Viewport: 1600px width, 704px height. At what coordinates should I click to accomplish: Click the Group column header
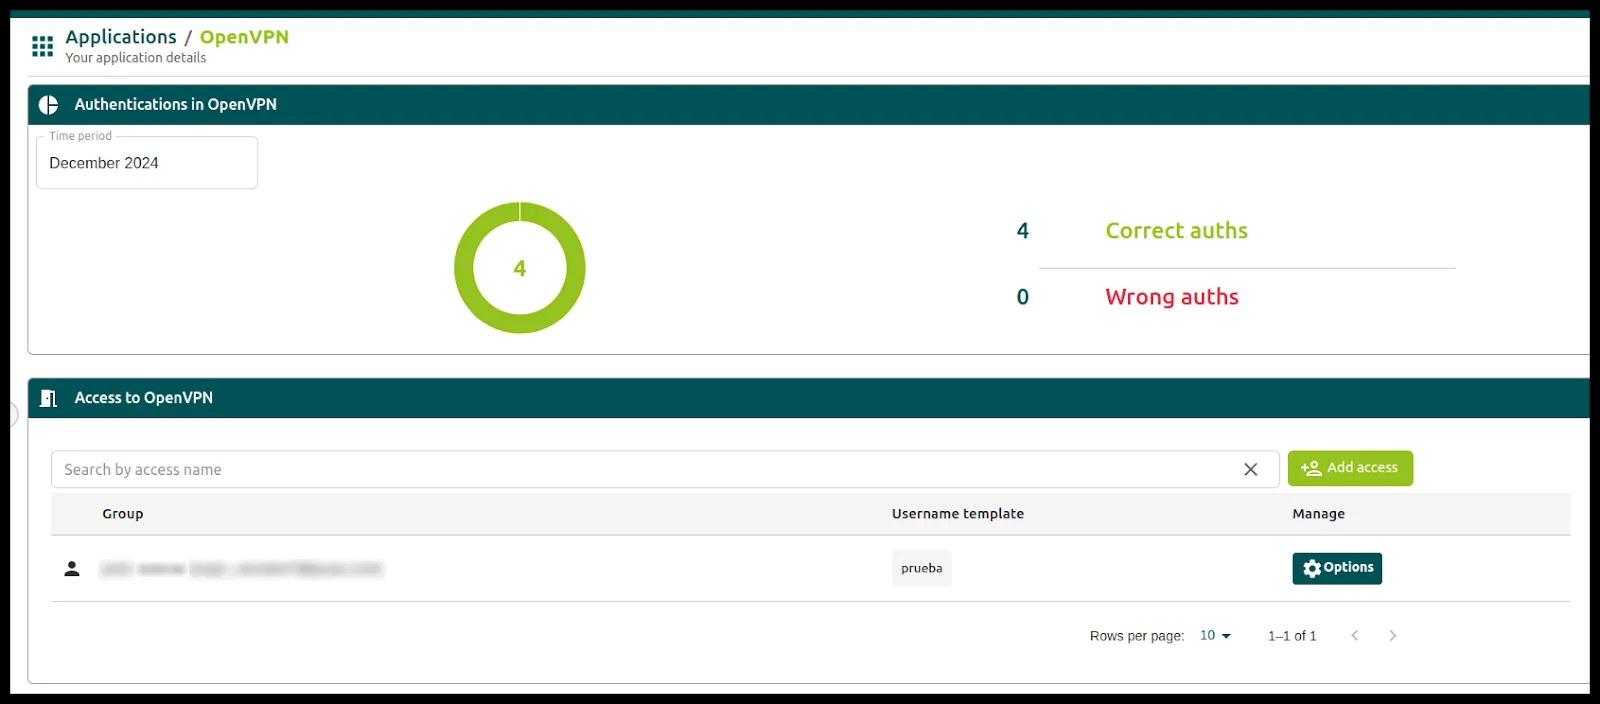[123, 514]
